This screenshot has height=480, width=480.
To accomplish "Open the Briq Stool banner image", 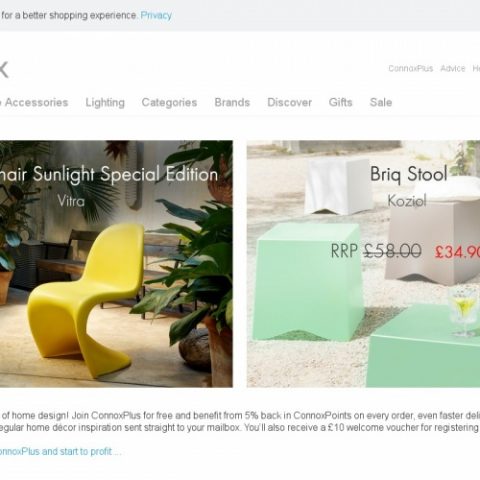I will (x=363, y=264).
